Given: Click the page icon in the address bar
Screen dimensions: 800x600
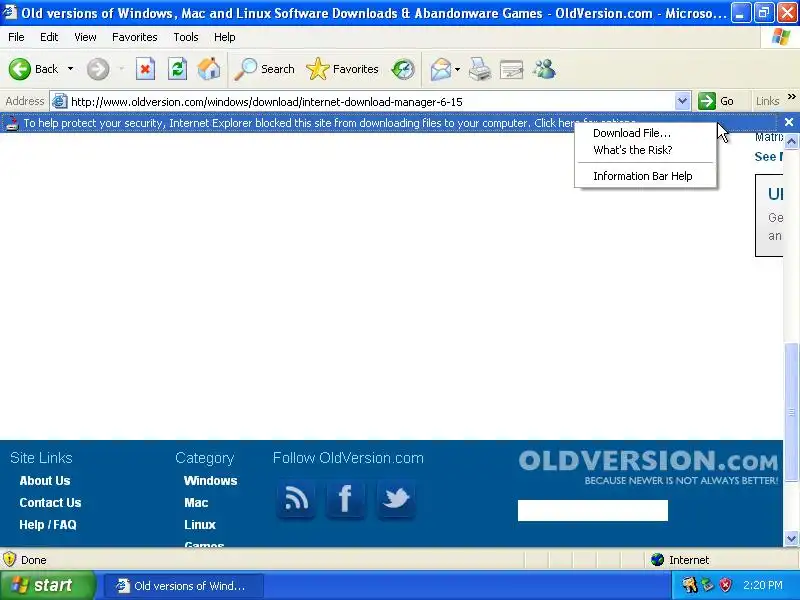Looking at the screenshot, I should [60, 101].
